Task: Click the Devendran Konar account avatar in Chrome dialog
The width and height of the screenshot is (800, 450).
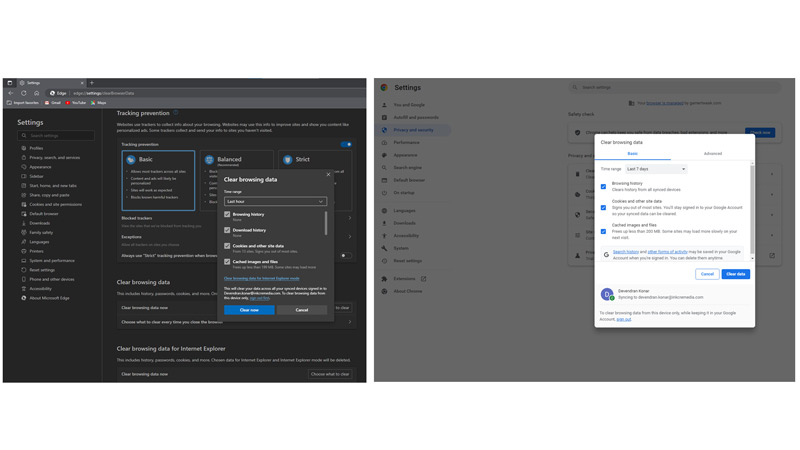Action: click(x=607, y=294)
